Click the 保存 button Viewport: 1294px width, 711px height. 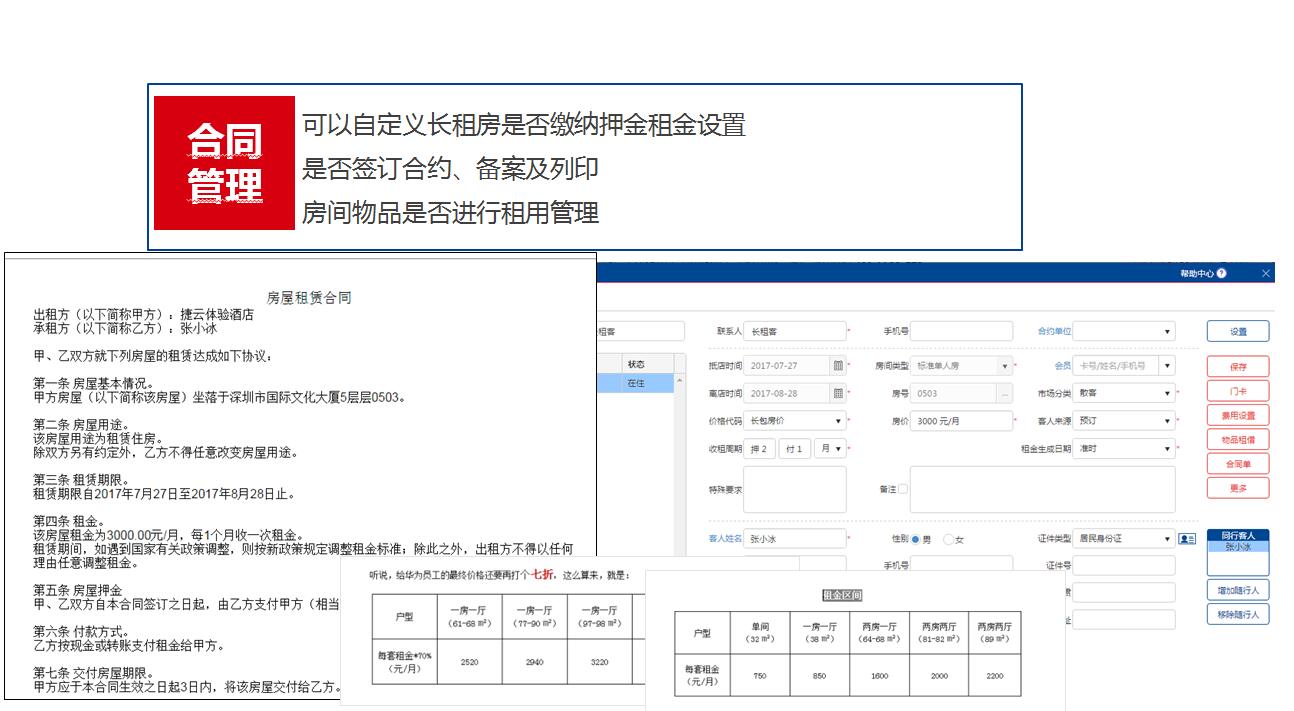tap(1238, 367)
